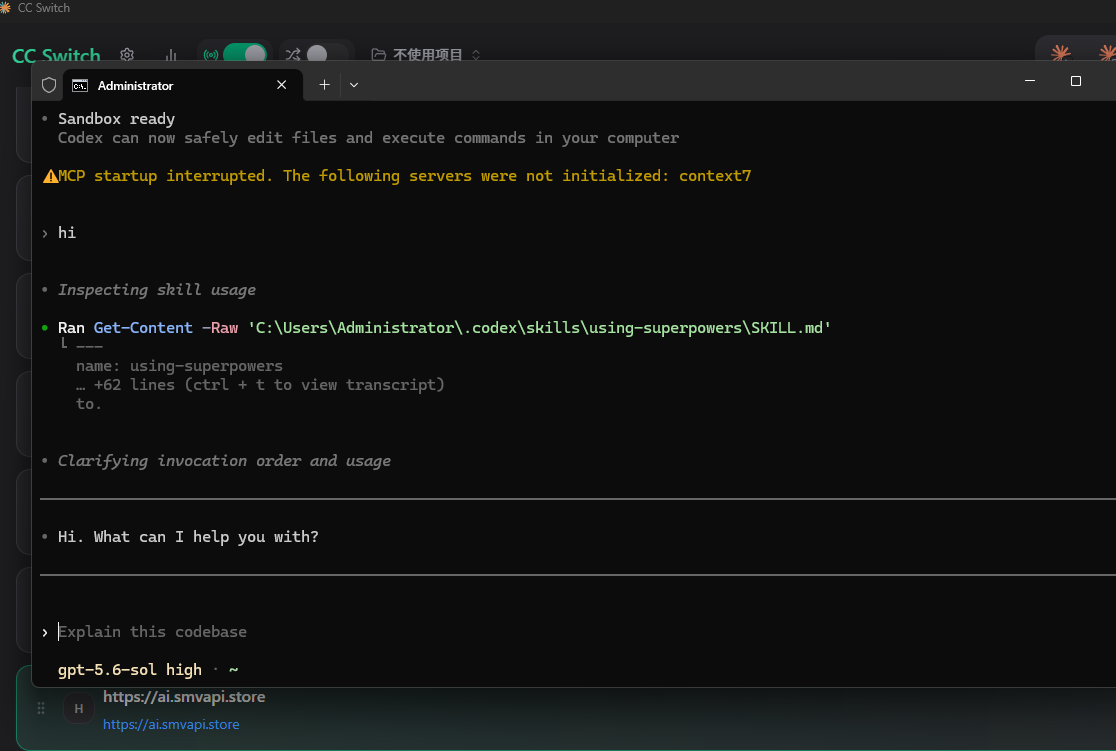Click the green dot beside 'Ran' command
Viewport: 1116px width, 751px height.
pyautogui.click(x=45, y=327)
